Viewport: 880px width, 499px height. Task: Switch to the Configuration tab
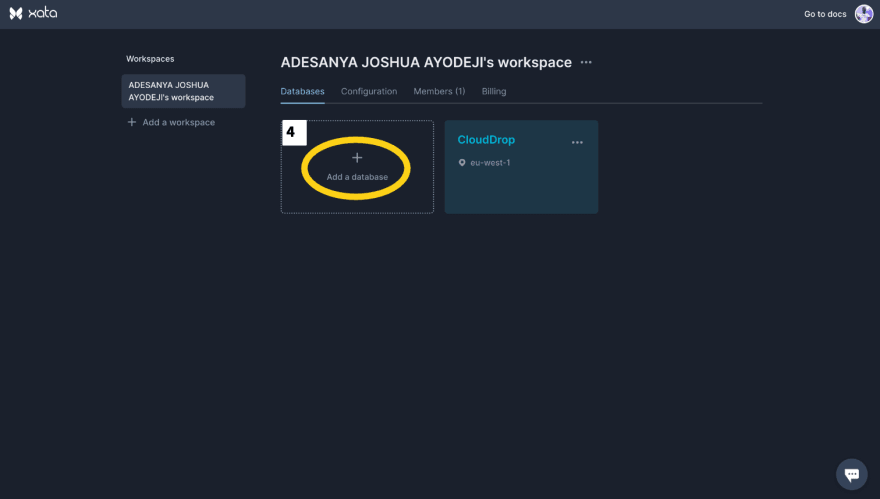tap(369, 91)
